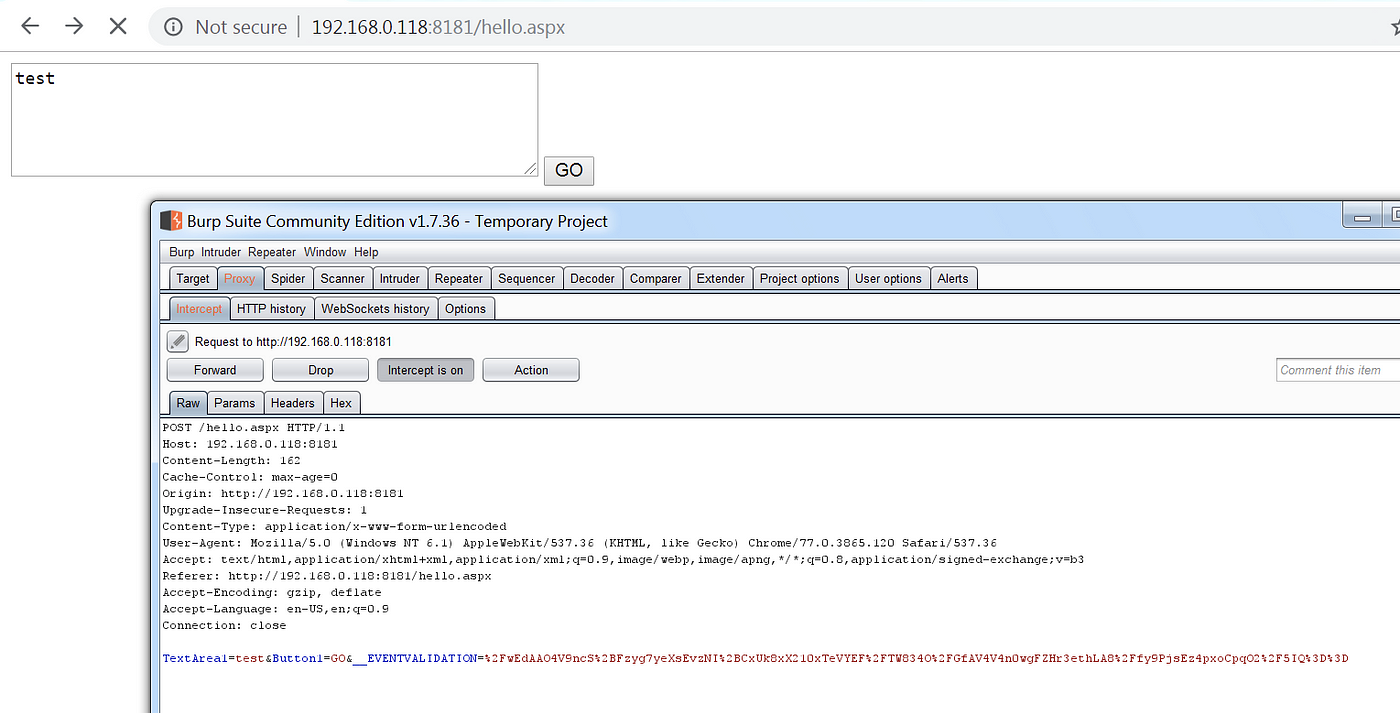Click the Content-Type header line
Viewport: 1400px width, 713px height.
click(x=334, y=527)
